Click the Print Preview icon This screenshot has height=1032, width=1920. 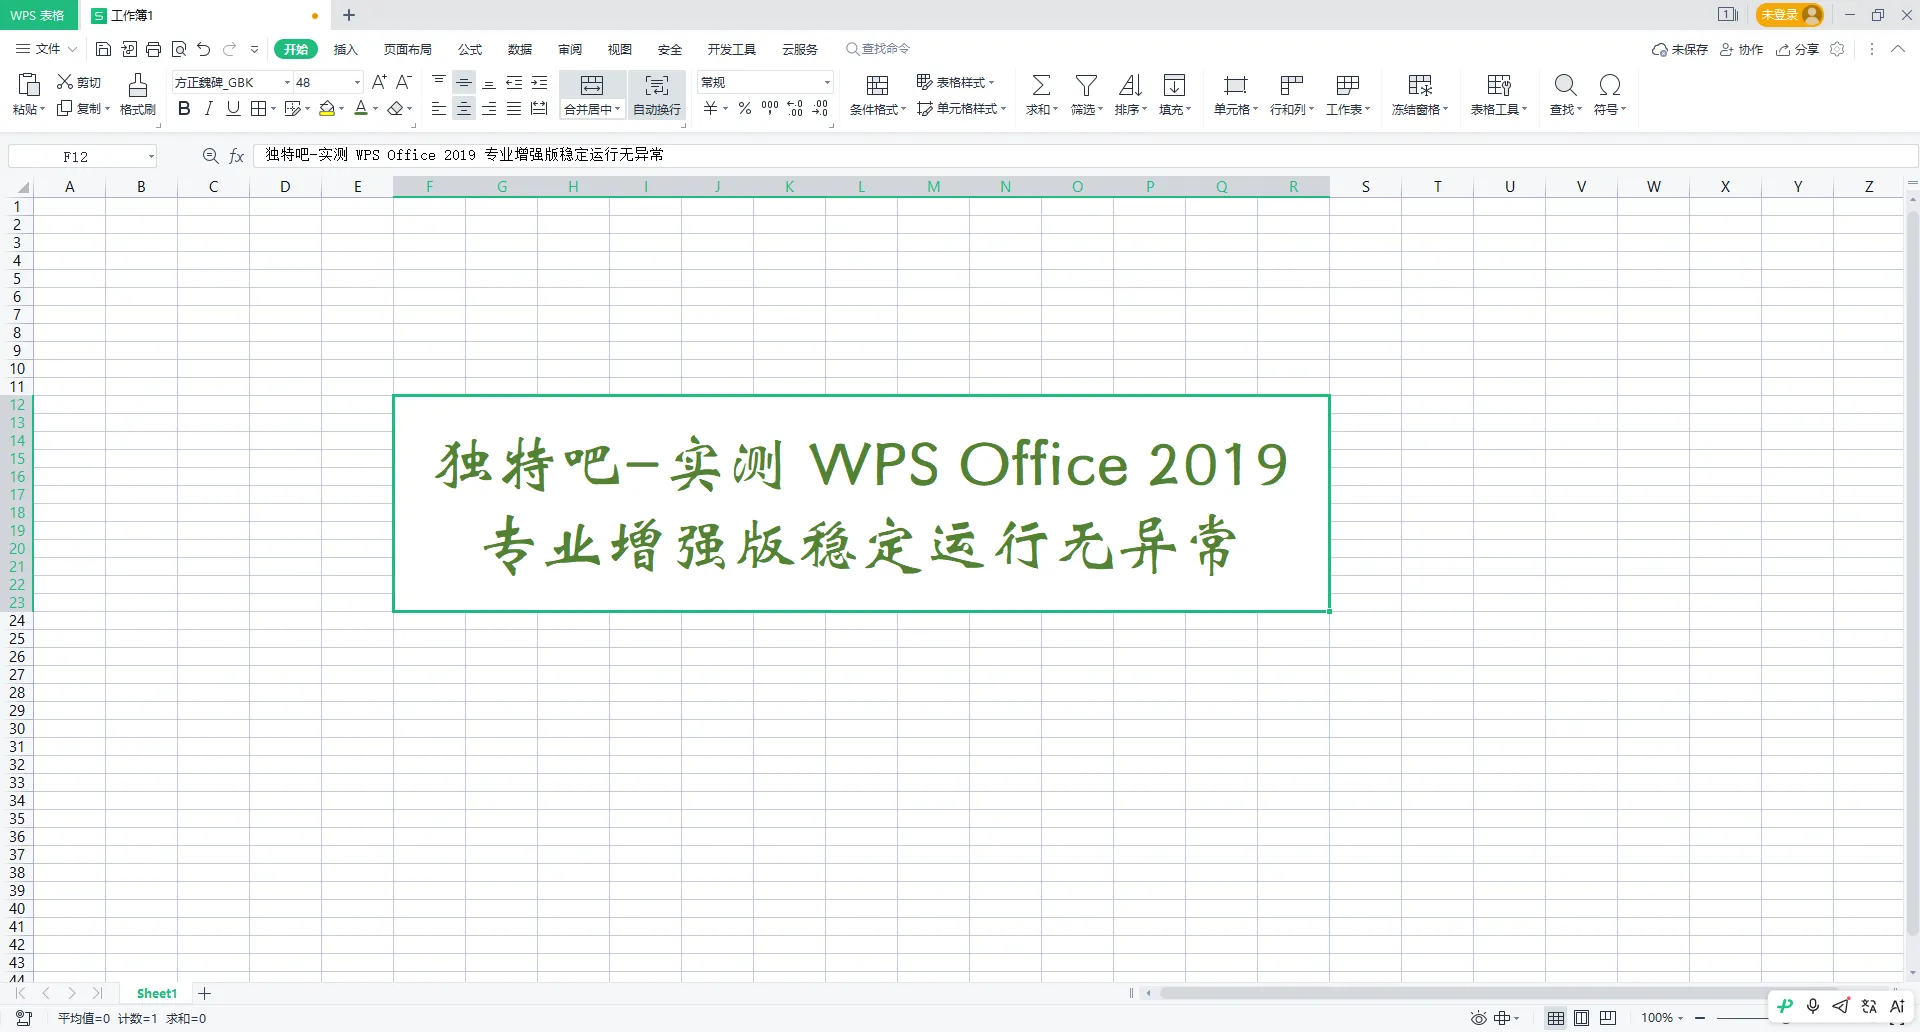[x=179, y=49]
